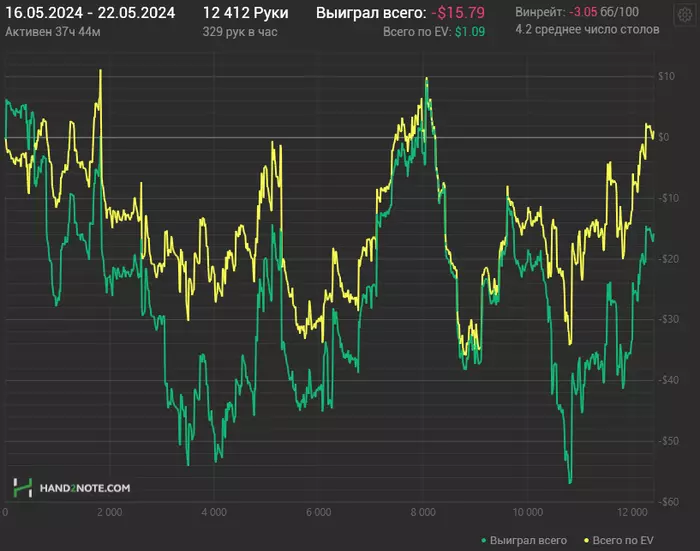This screenshot has height=551, width=700.
Task: Click the yellow legend dot for Всего по EV
Action: point(587,541)
